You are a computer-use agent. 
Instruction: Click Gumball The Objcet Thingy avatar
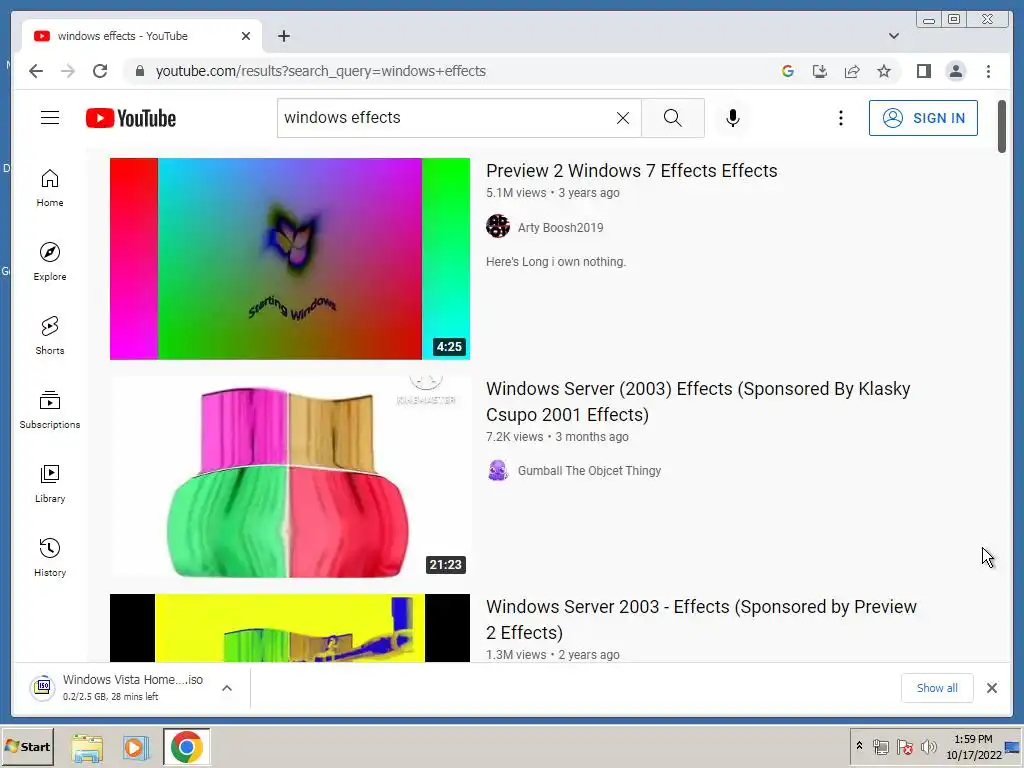pyautogui.click(x=498, y=470)
